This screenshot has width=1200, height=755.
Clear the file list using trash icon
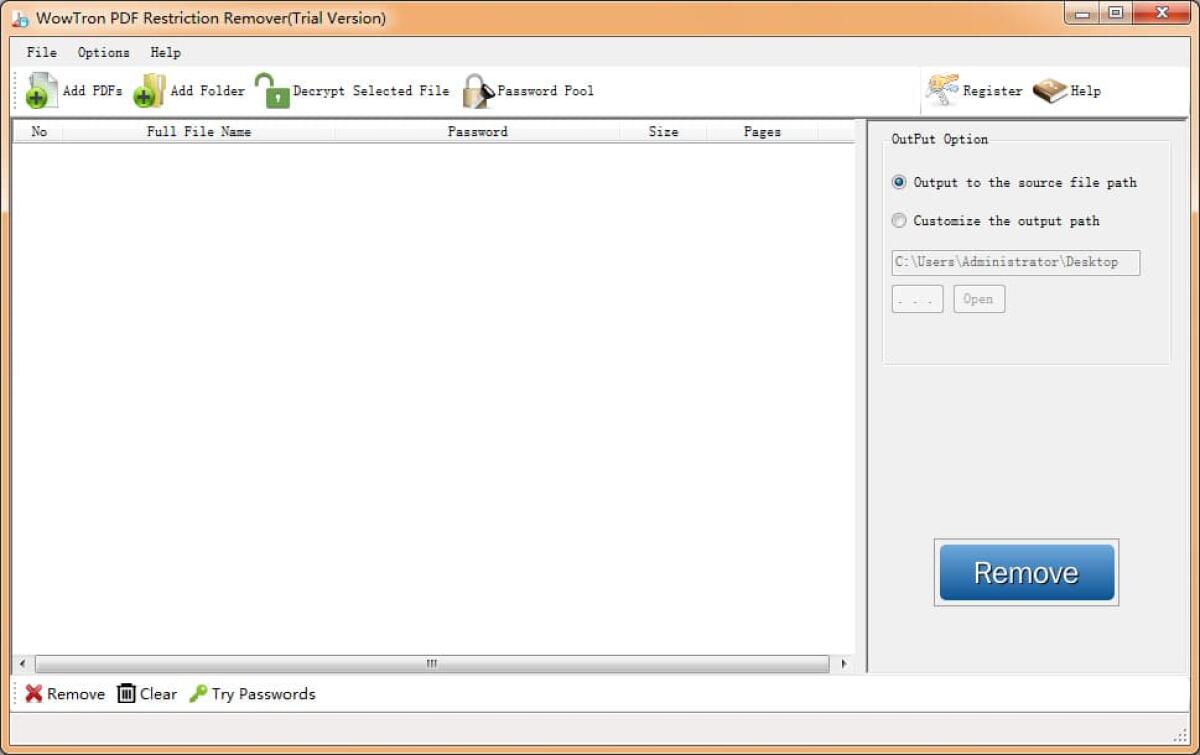(127, 693)
